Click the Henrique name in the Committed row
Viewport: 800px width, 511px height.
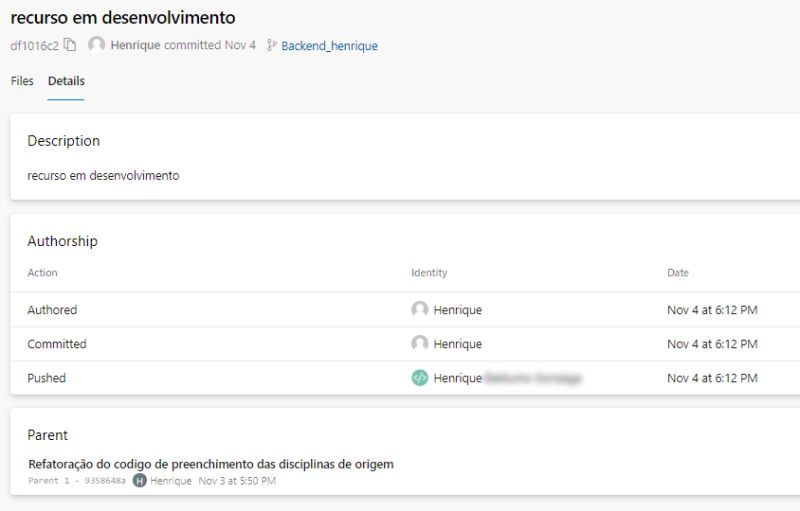tap(458, 344)
